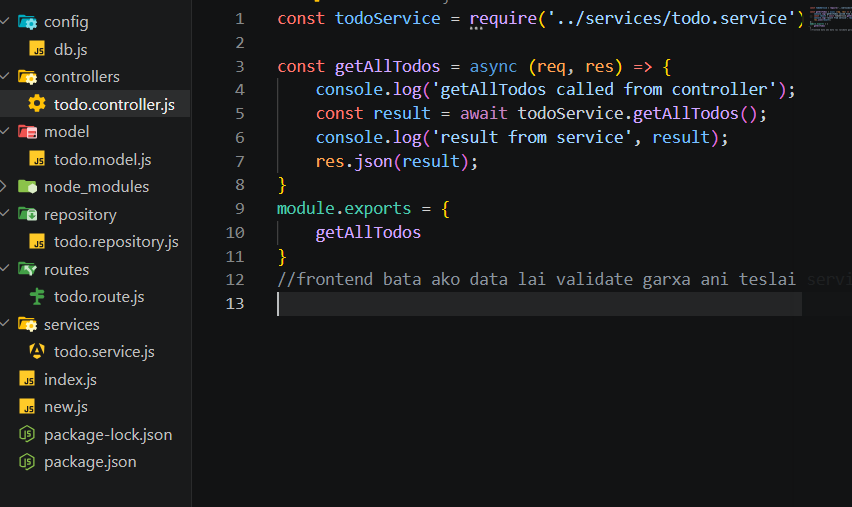The image size is (852, 507).
Task: Open todo.route.js file
Action: coord(99,297)
